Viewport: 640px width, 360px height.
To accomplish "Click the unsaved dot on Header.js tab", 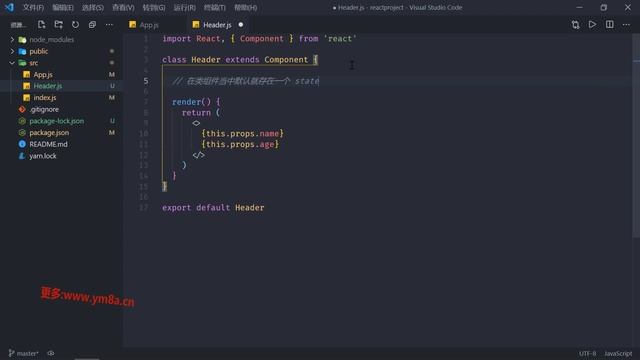I will coord(241,25).
